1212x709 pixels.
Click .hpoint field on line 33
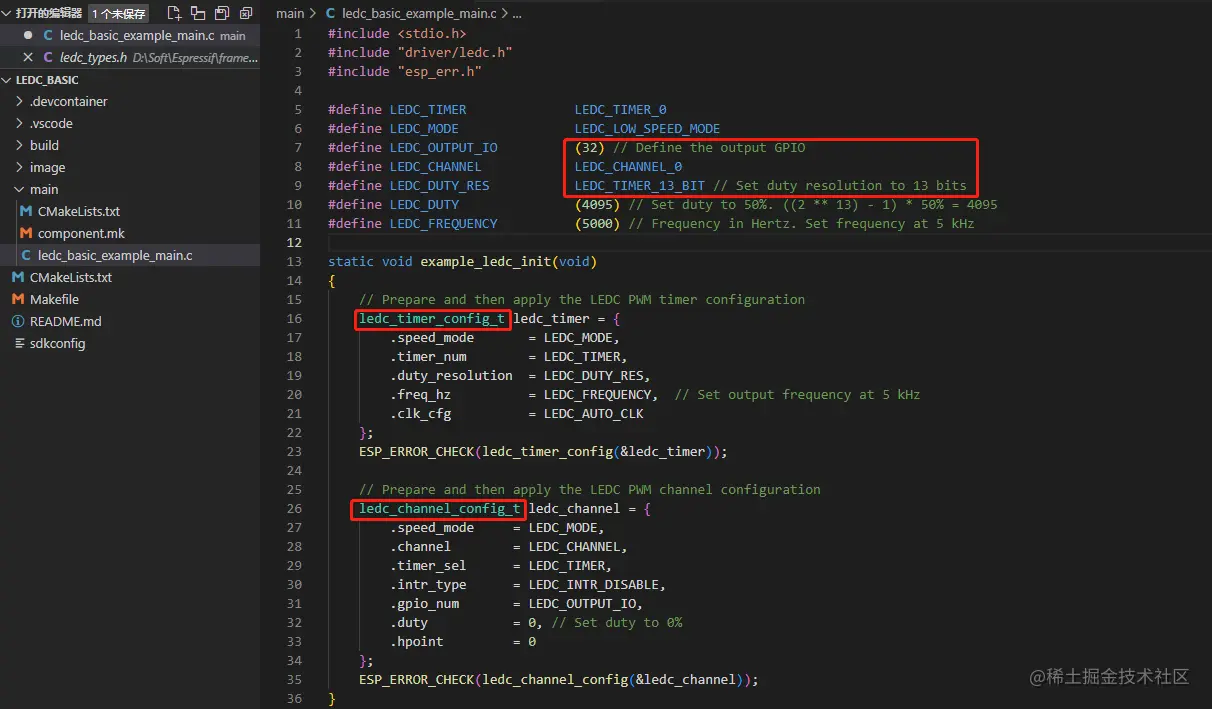[416, 641]
